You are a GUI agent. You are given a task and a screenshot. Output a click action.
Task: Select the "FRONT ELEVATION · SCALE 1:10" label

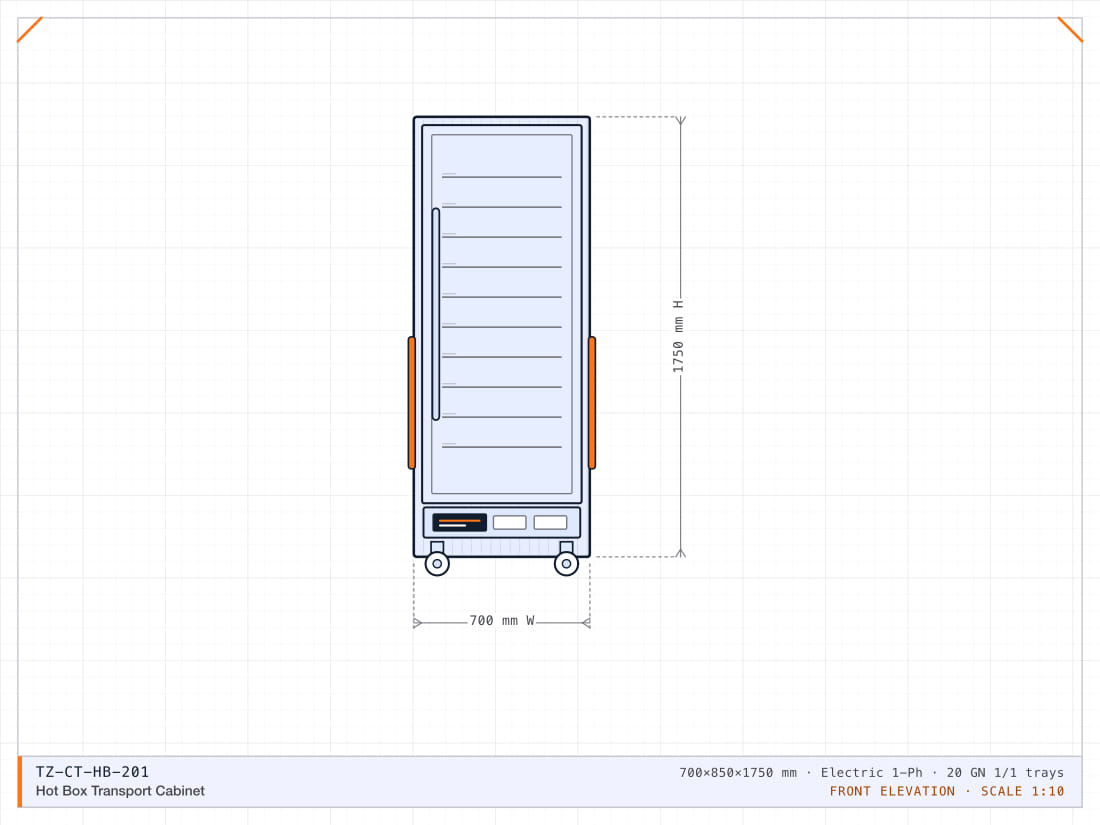click(946, 791)
